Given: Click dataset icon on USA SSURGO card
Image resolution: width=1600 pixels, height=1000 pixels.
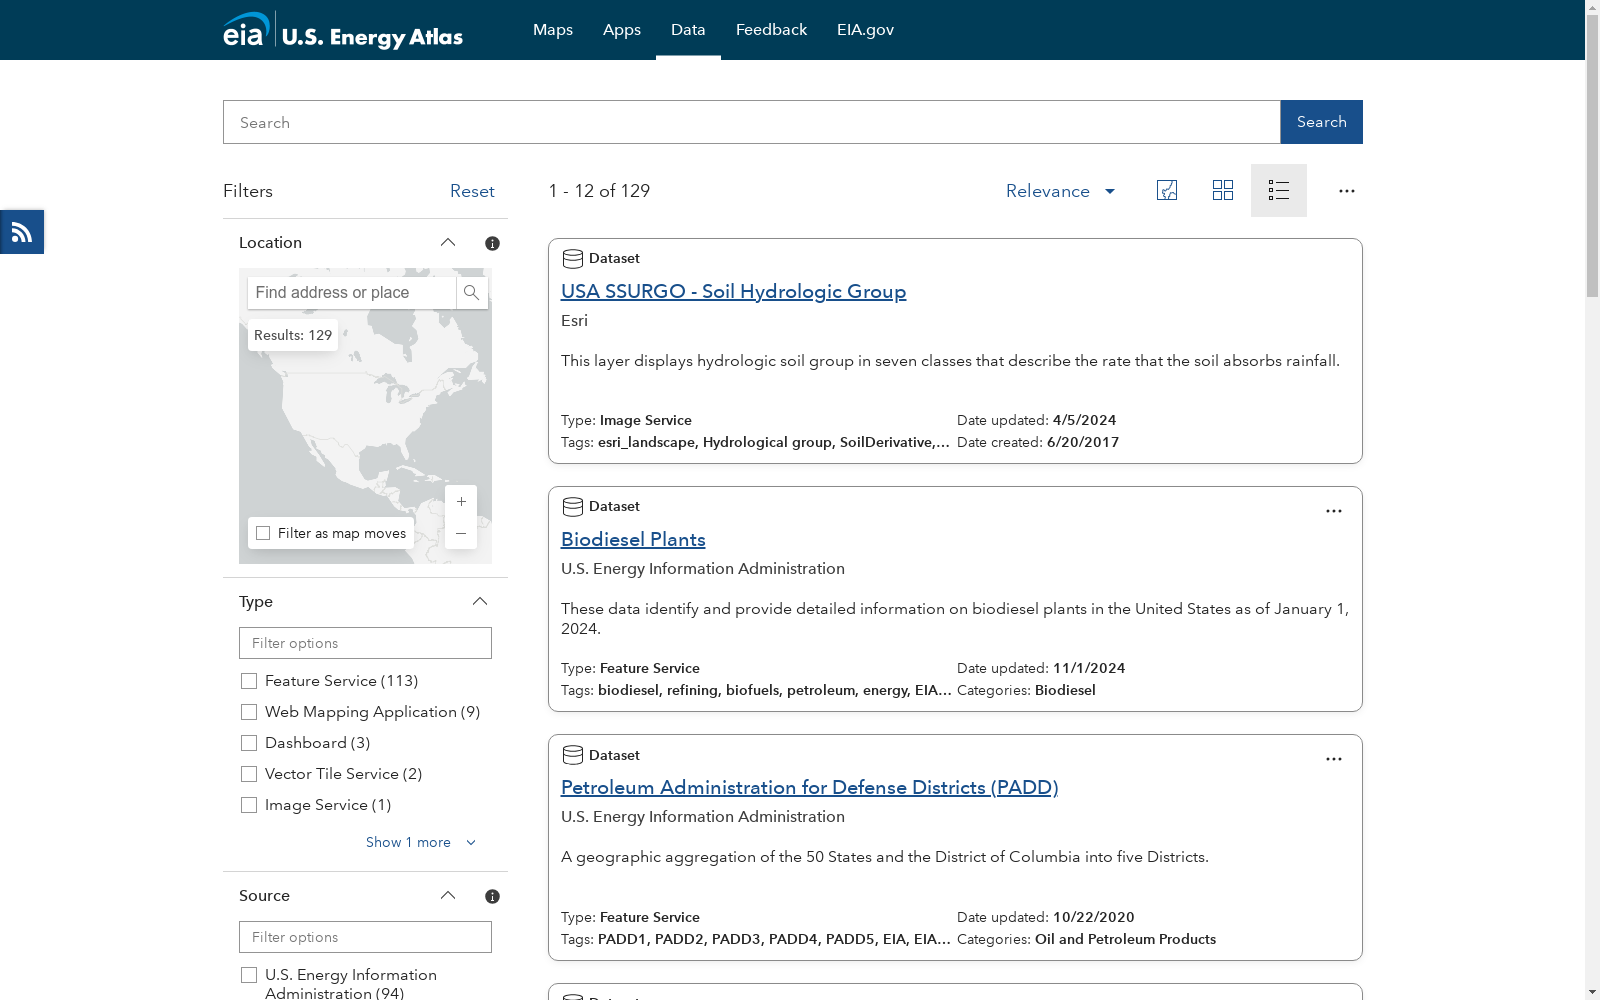Looking at the screenshot, I should coord(573,259).
